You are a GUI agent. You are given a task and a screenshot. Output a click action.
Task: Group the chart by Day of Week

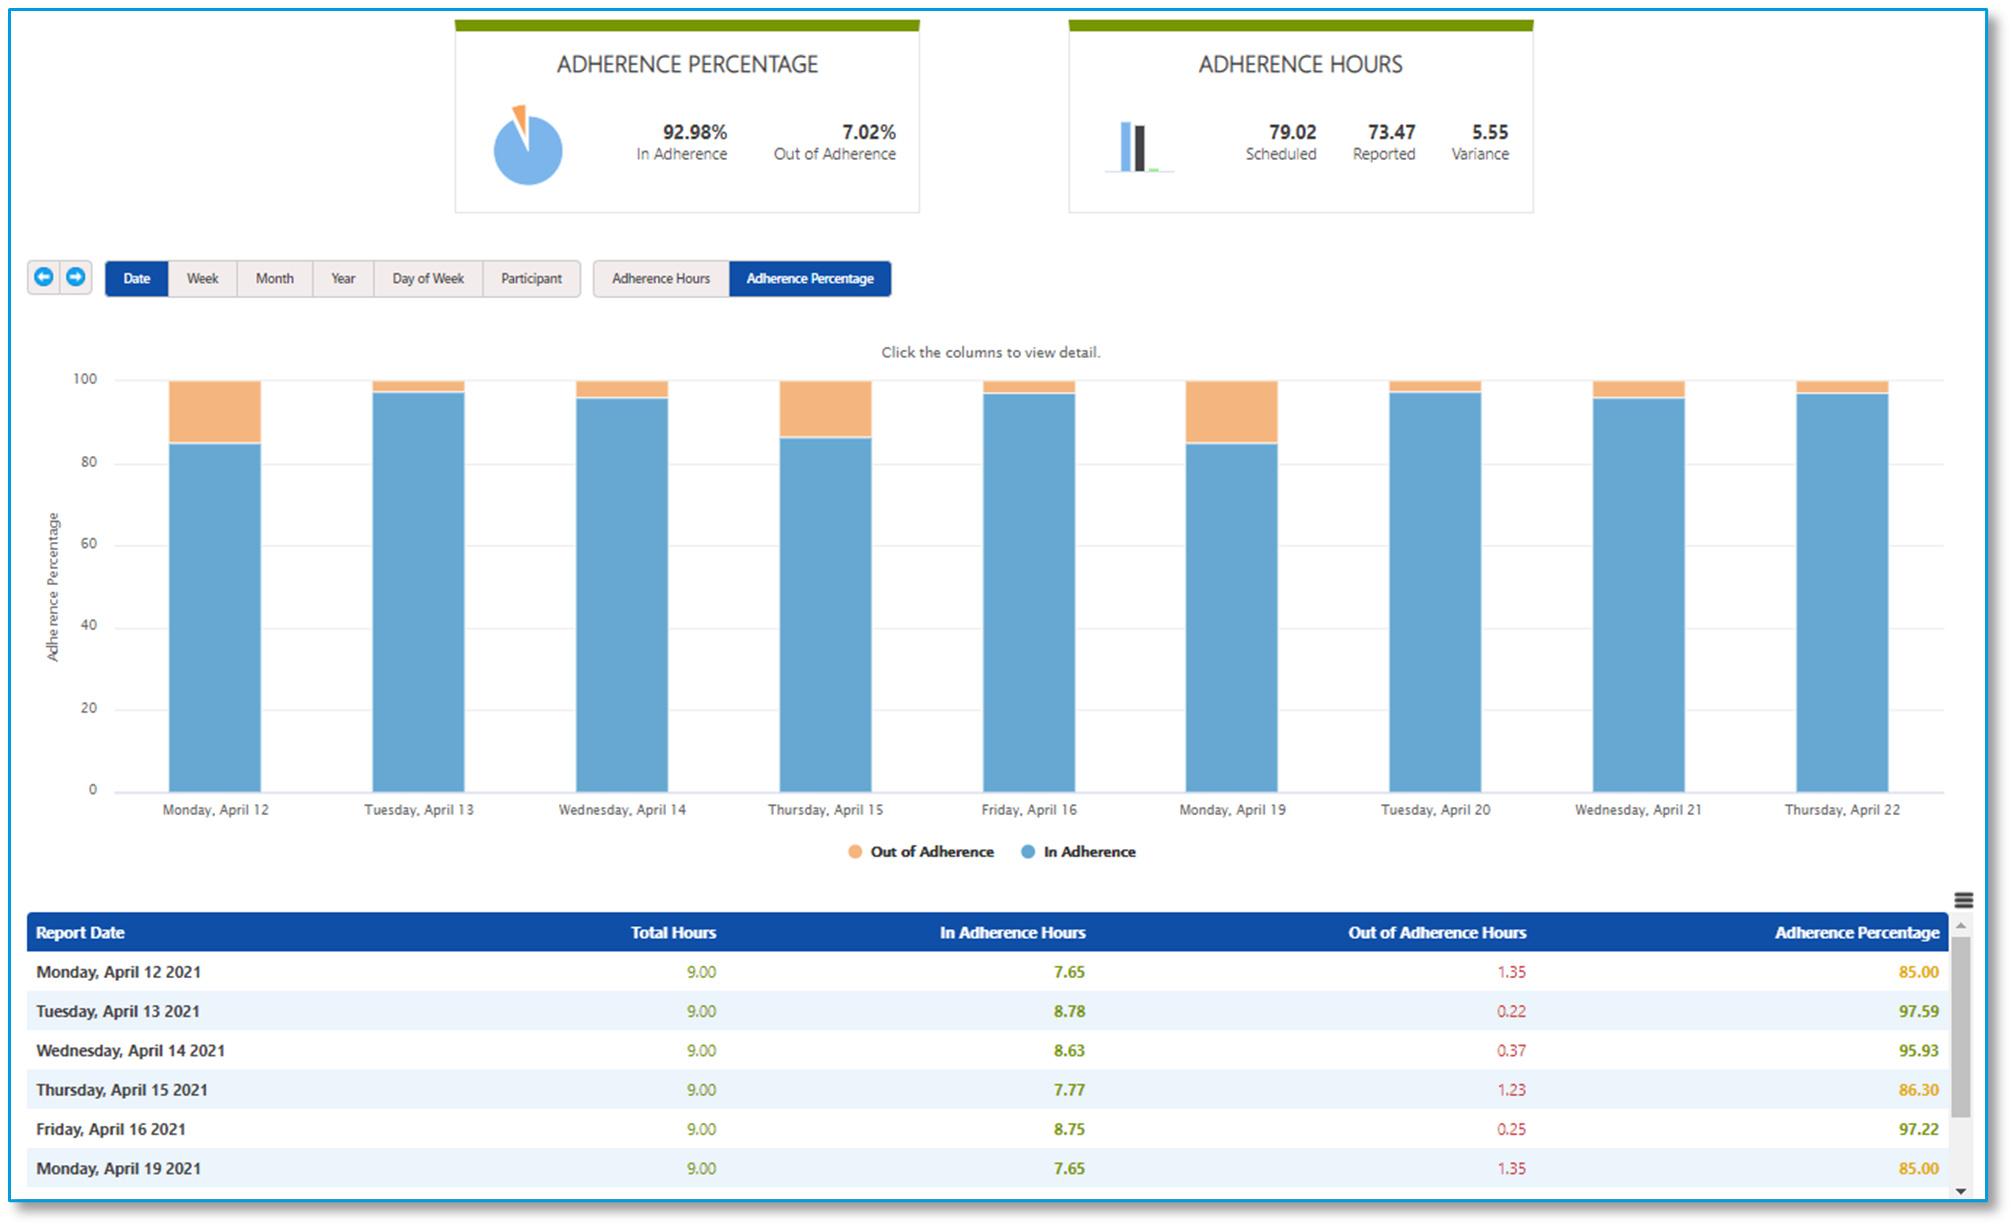[428, 279]
